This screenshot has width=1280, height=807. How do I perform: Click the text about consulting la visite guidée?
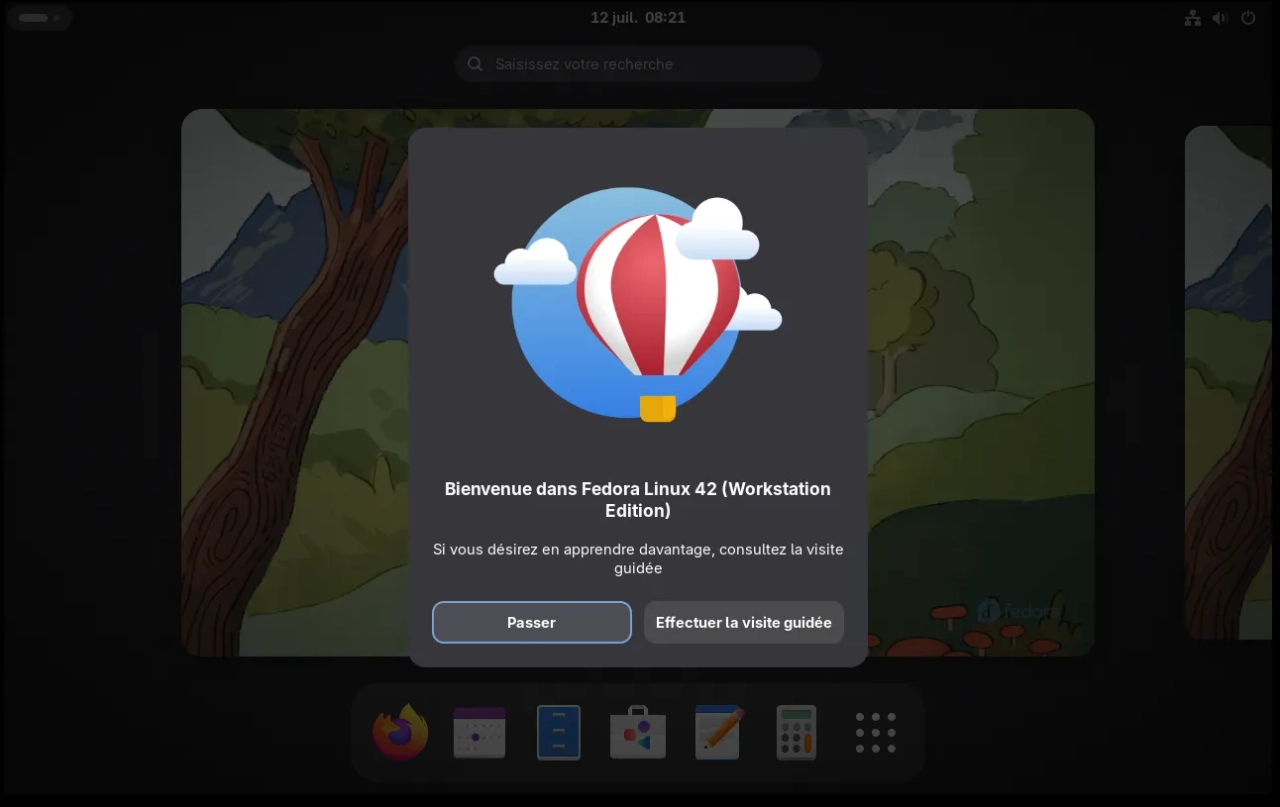coord(638,559)
